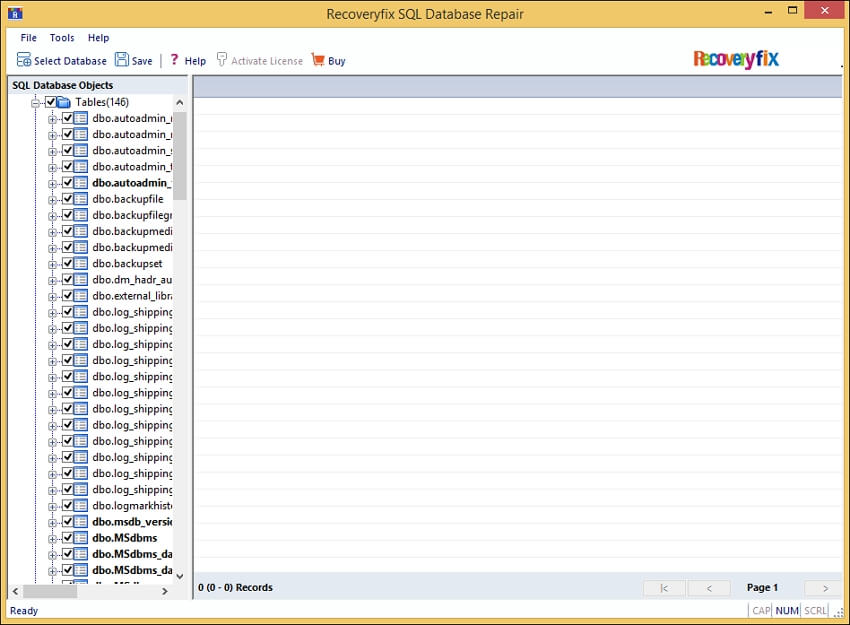850x625 pixels.
Task: Click the '0 (0 - 0) Records' label
Action: [235, 588]
